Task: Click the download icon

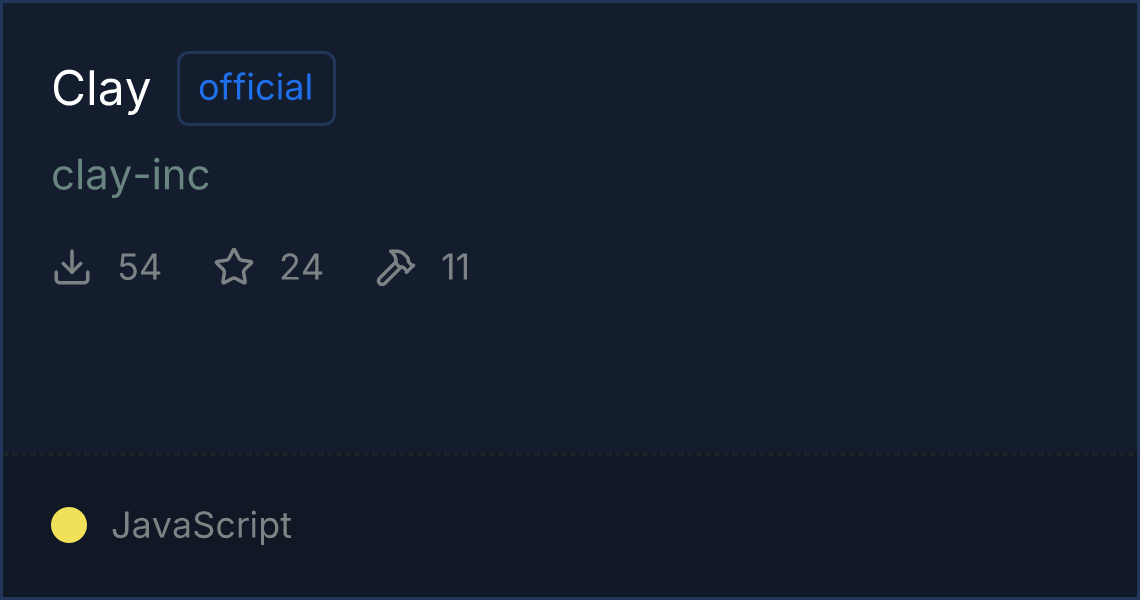Action: pyautogui.click(x=72, y=268)
